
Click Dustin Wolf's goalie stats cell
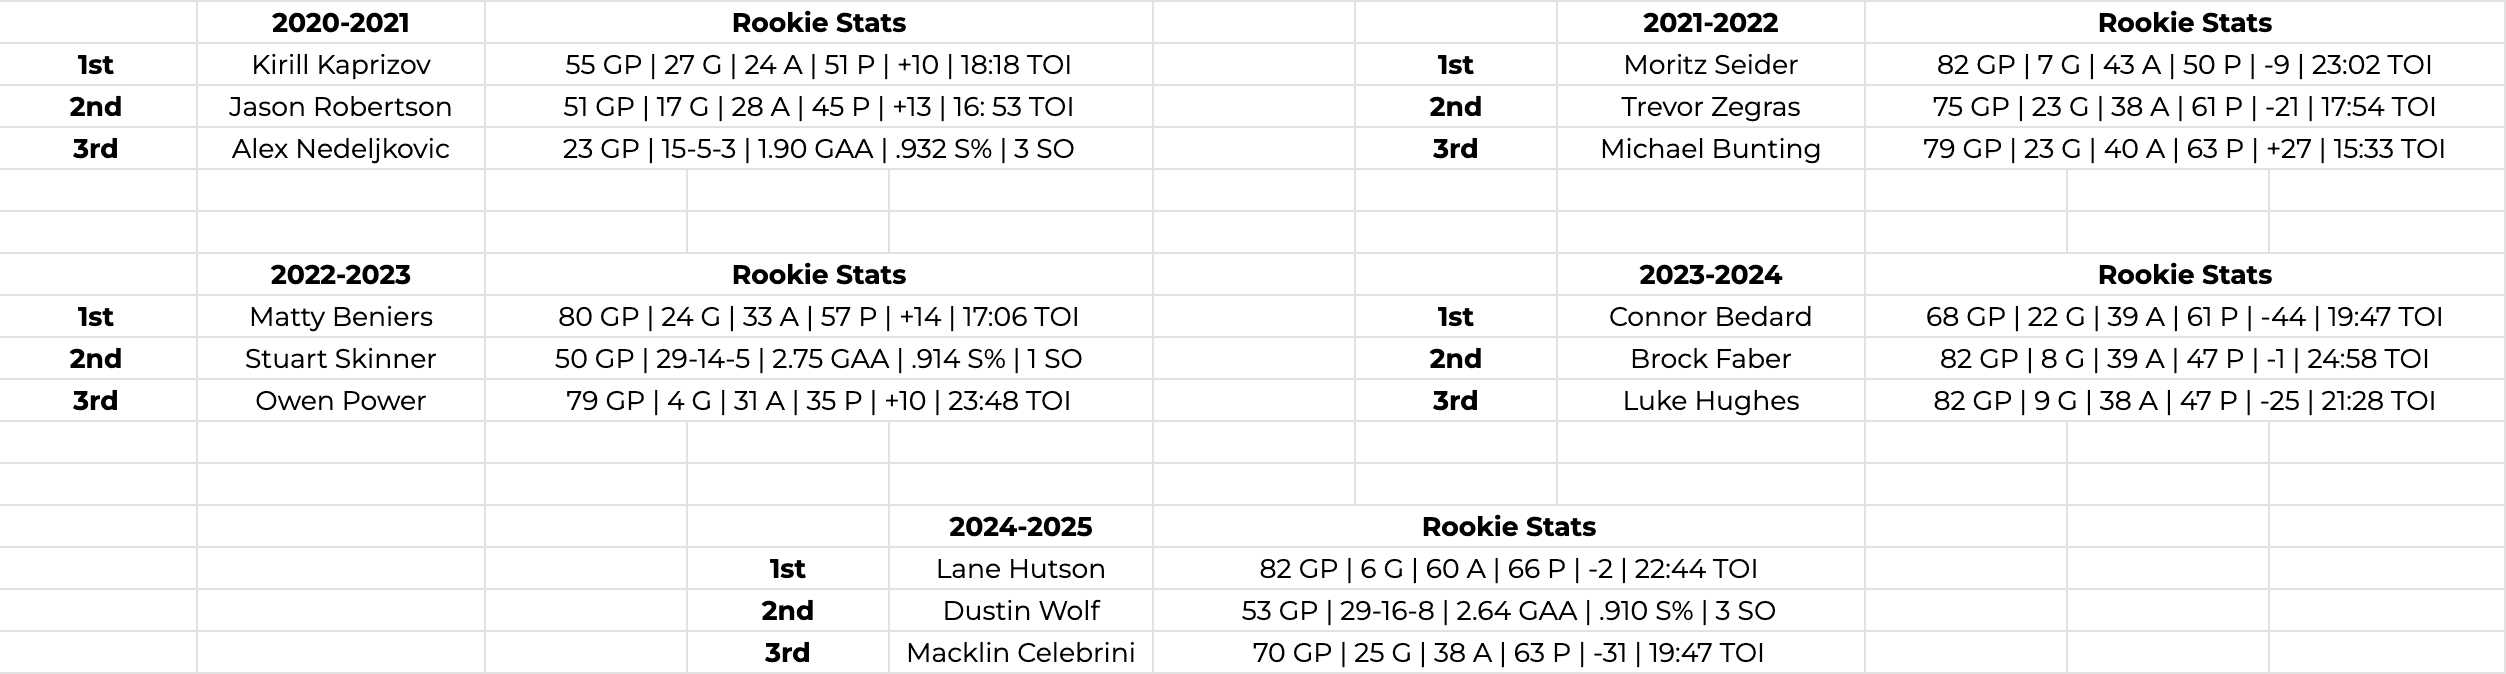click(1508, 611)
